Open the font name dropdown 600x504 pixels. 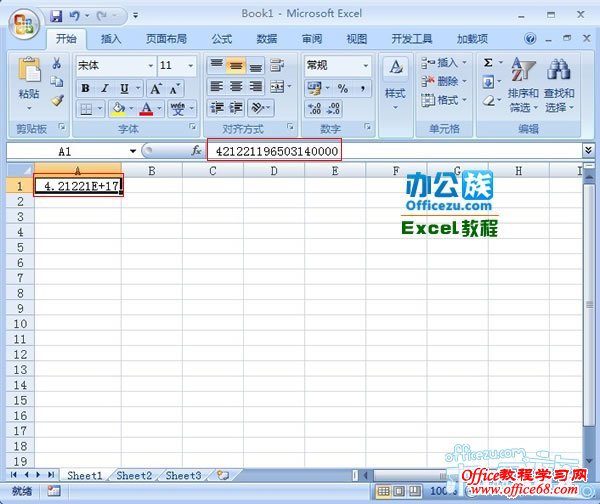tap(150, 66)
